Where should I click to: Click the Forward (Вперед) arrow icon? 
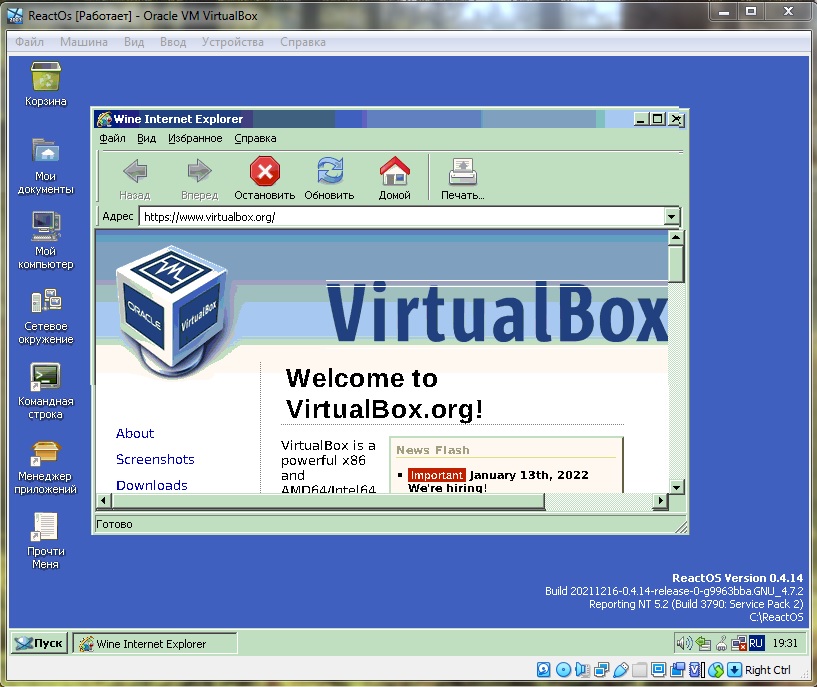point(199,172)
